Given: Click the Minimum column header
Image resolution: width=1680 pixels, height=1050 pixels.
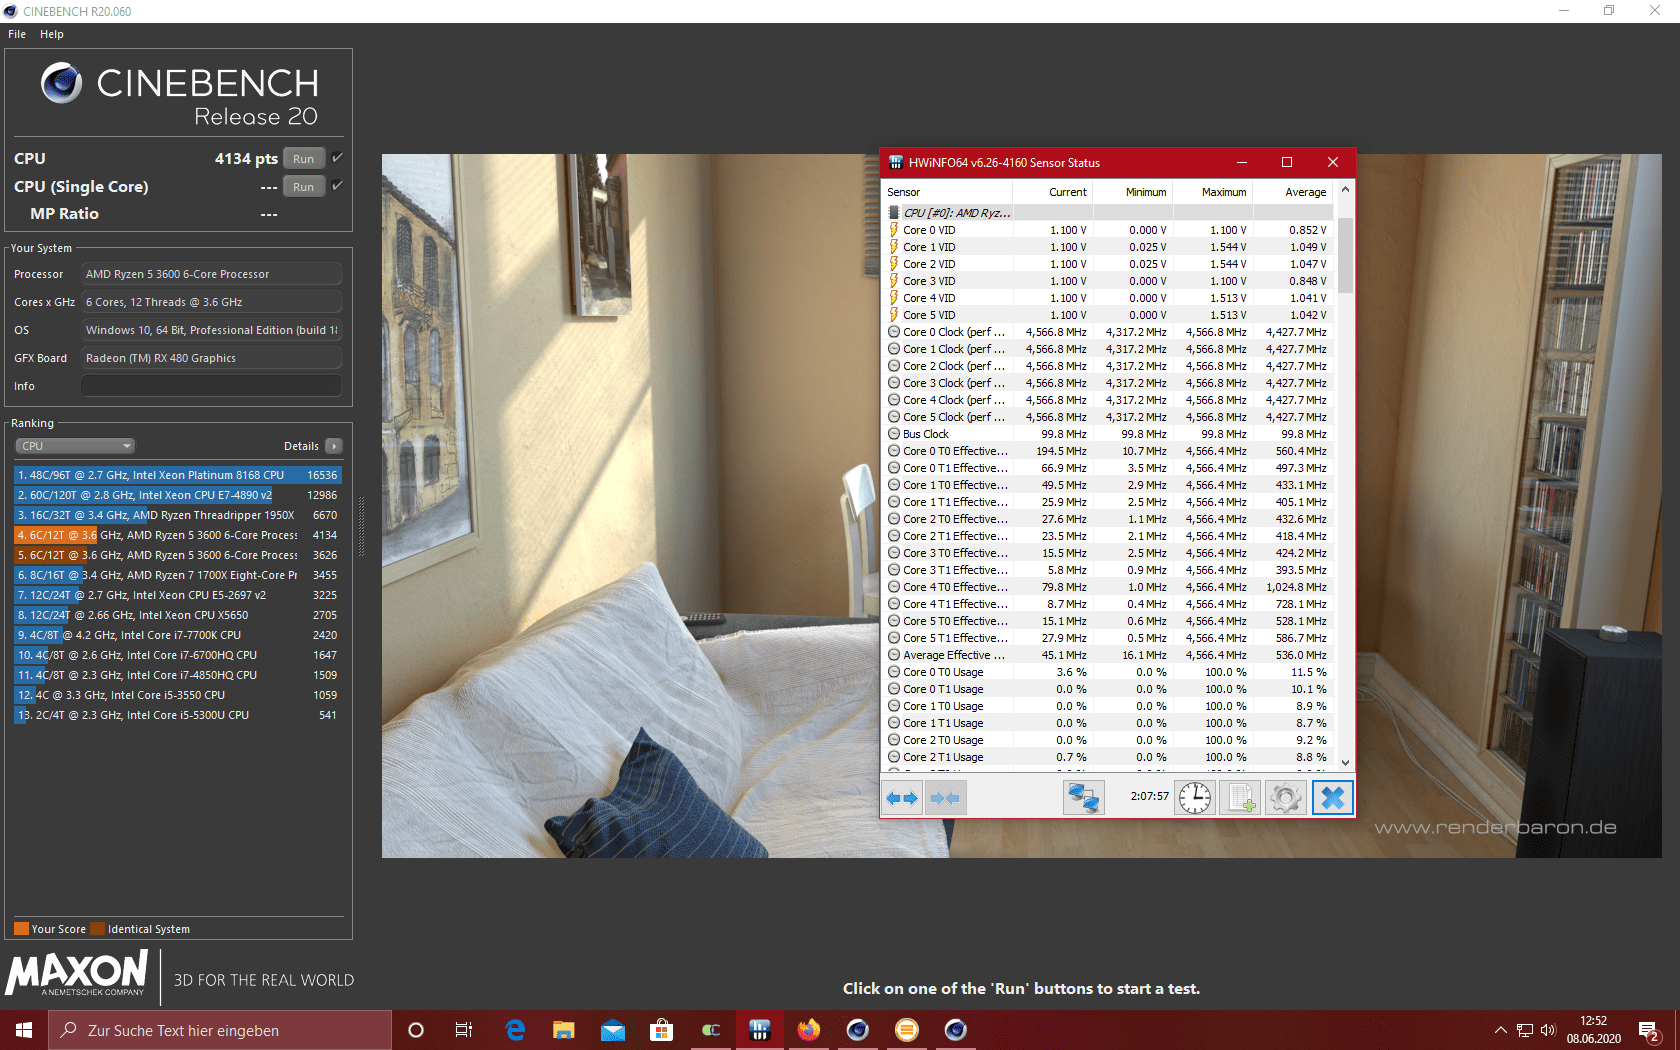Looking at the screenshot, I should (1133, 192).
